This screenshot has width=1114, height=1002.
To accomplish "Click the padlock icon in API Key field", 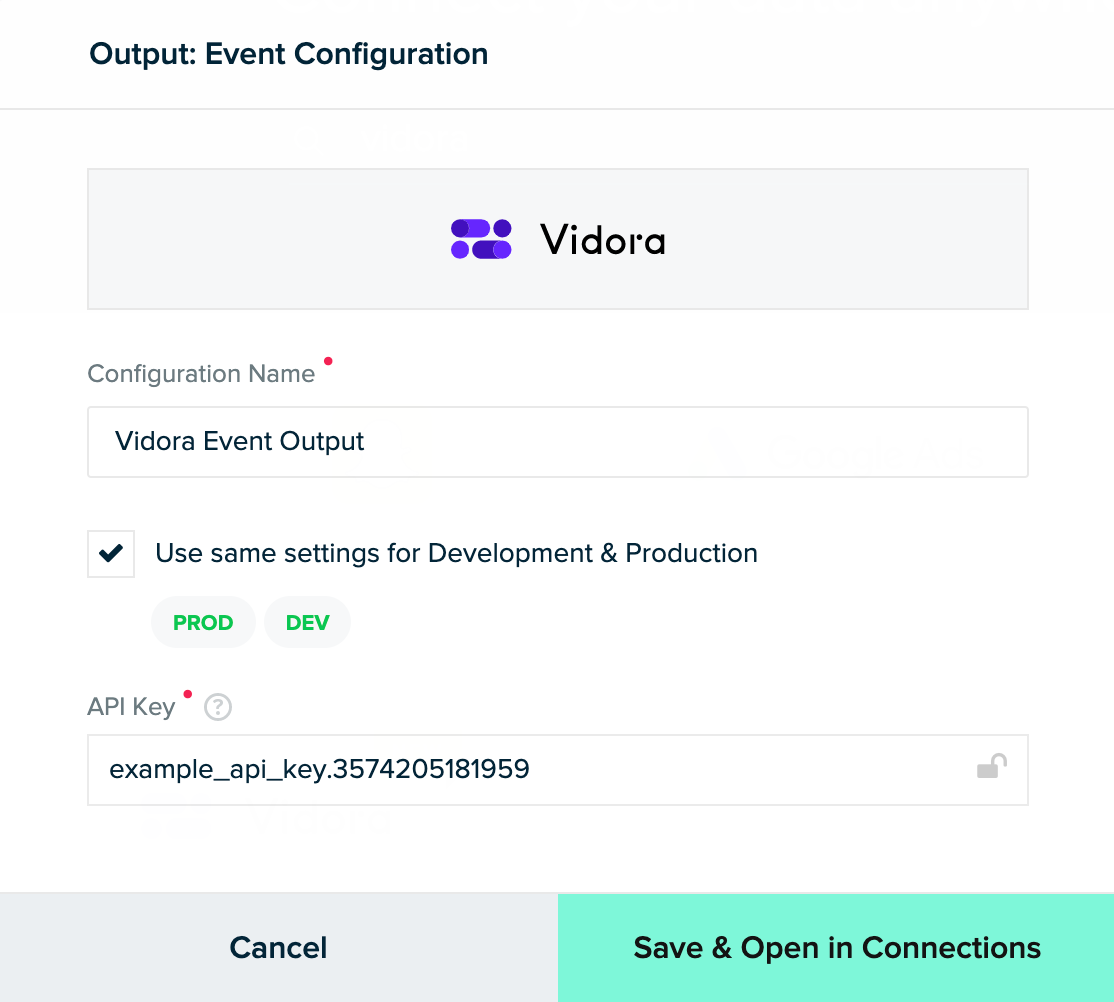I will pos(991,767).
